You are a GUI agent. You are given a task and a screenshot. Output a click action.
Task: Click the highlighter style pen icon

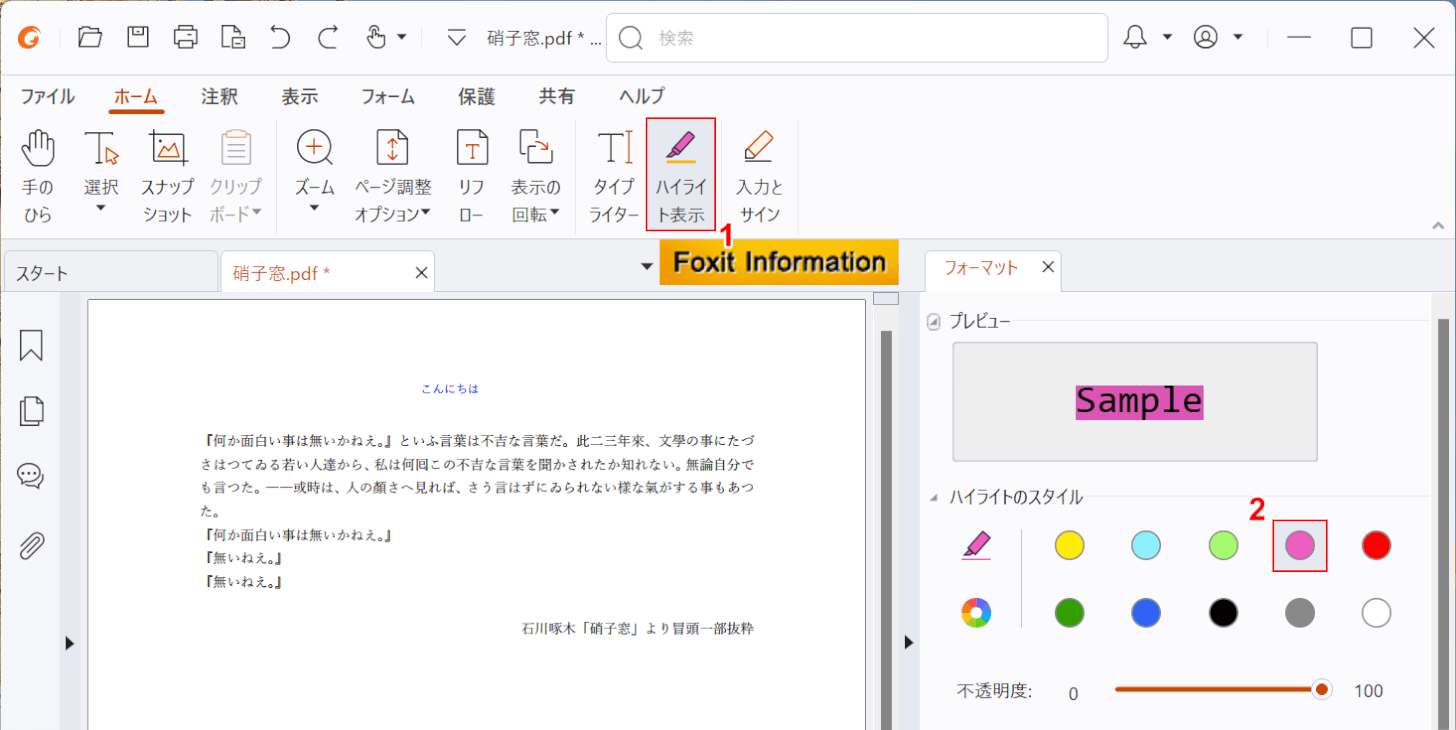[976, 546]
